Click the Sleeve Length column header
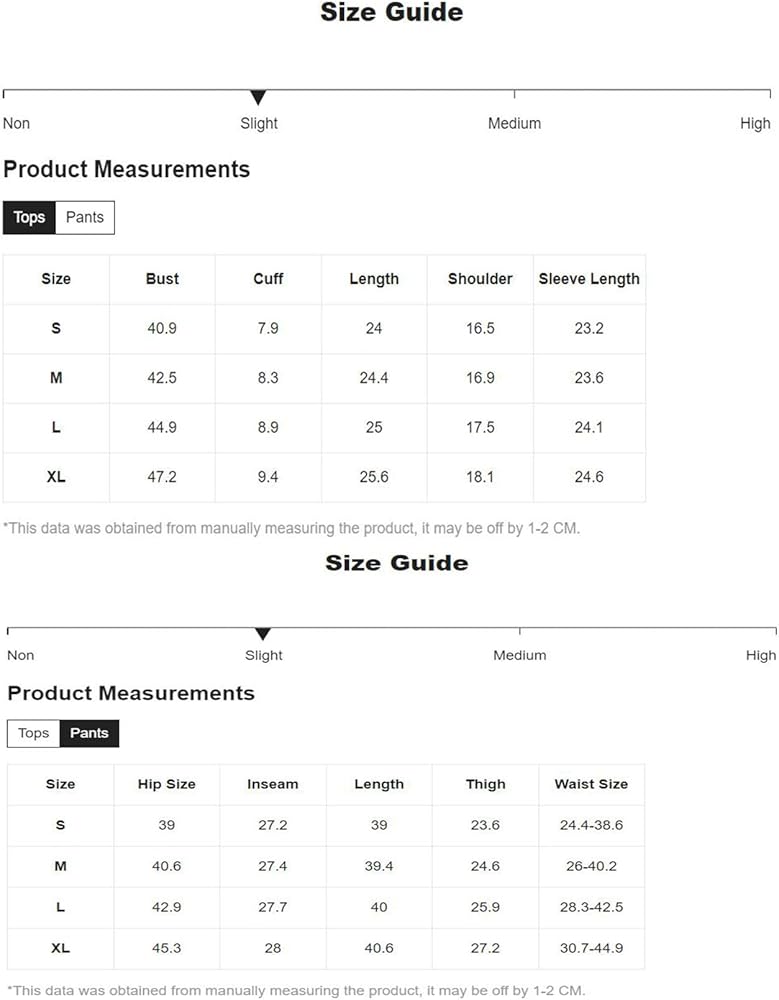This screenshot has width=779, height=1000. 589,279
